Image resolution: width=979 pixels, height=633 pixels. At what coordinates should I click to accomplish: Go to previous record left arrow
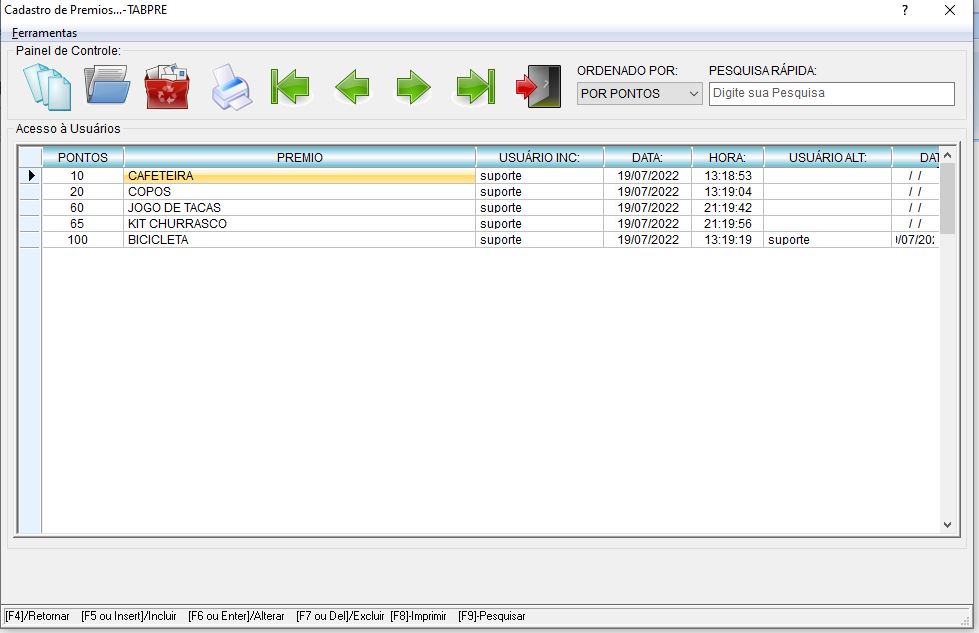352,87
